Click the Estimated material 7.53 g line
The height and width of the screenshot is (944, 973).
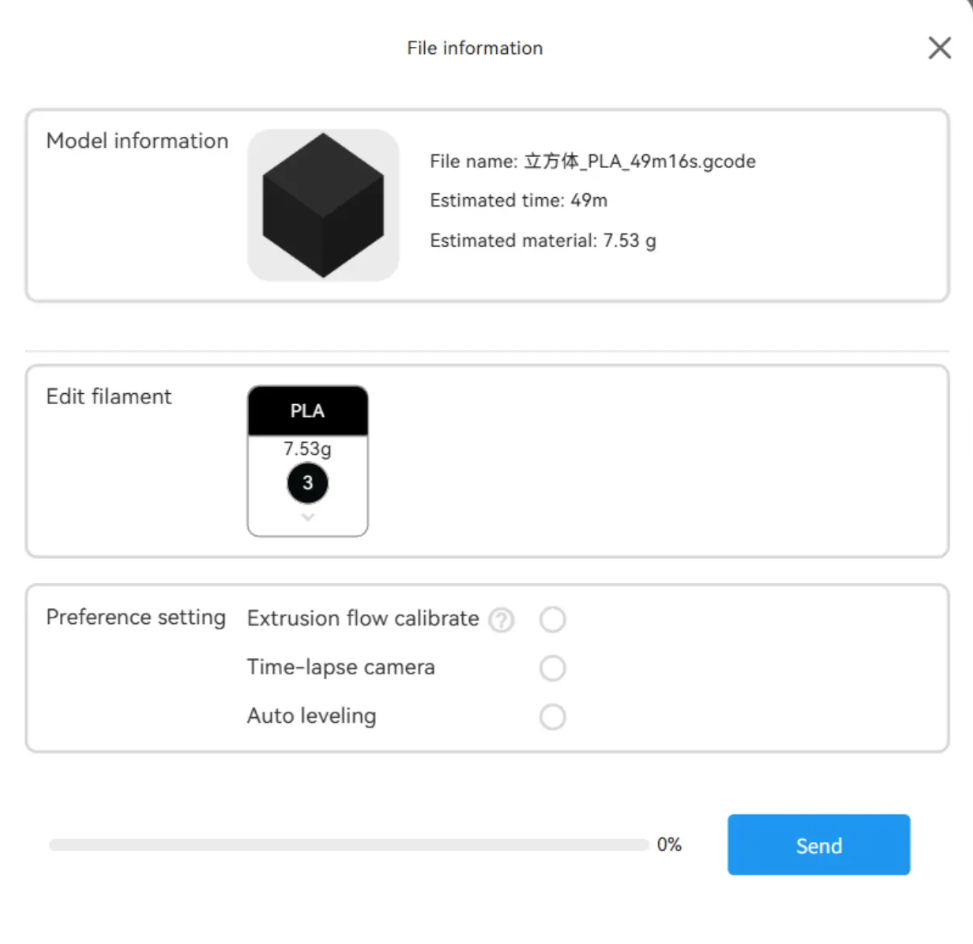tap(543, 241)
